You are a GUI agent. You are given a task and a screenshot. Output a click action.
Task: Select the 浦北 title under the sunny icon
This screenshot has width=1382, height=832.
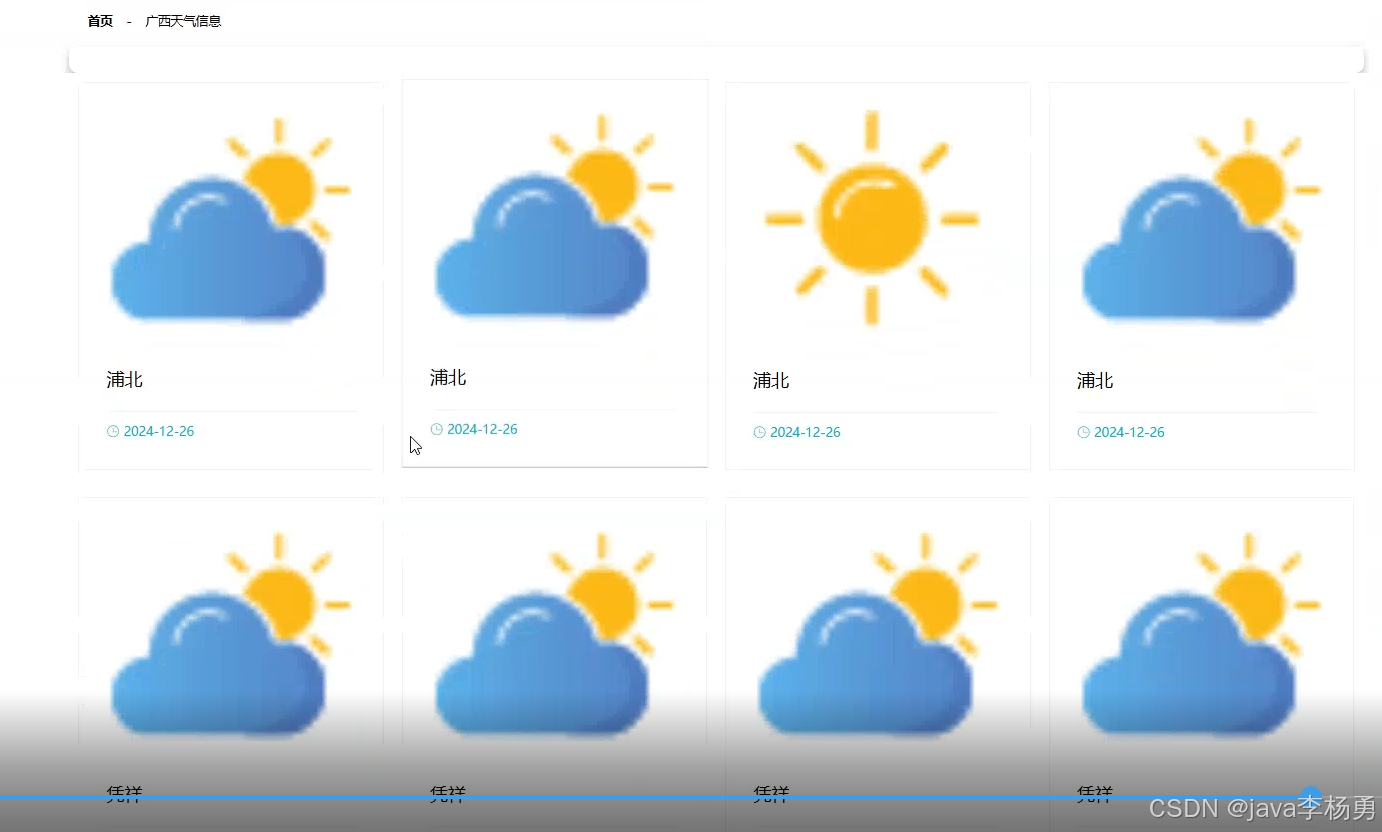[x=771, y=381]
